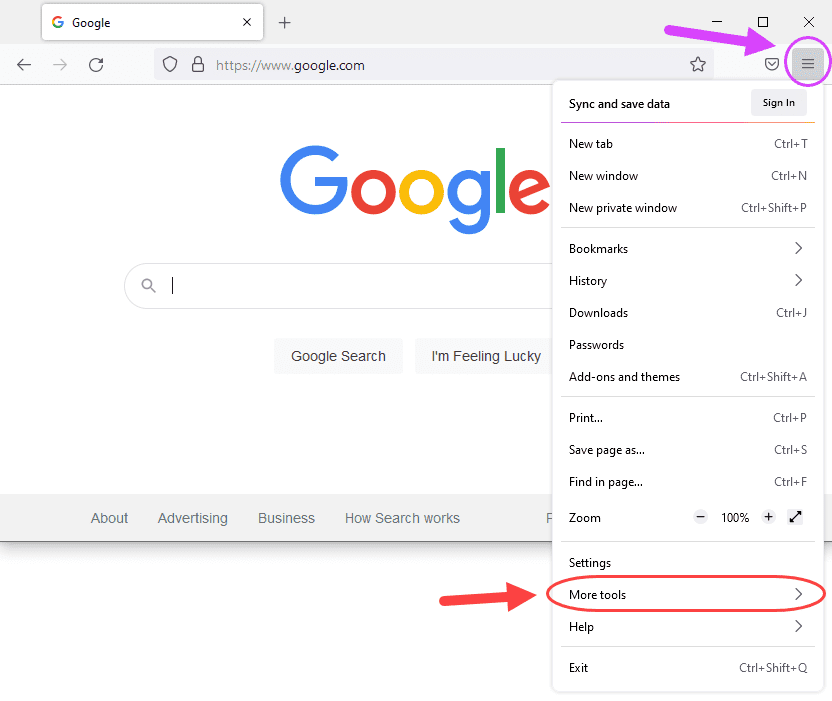Go back one page
This screenshot has width=832, height=701.
24,65
